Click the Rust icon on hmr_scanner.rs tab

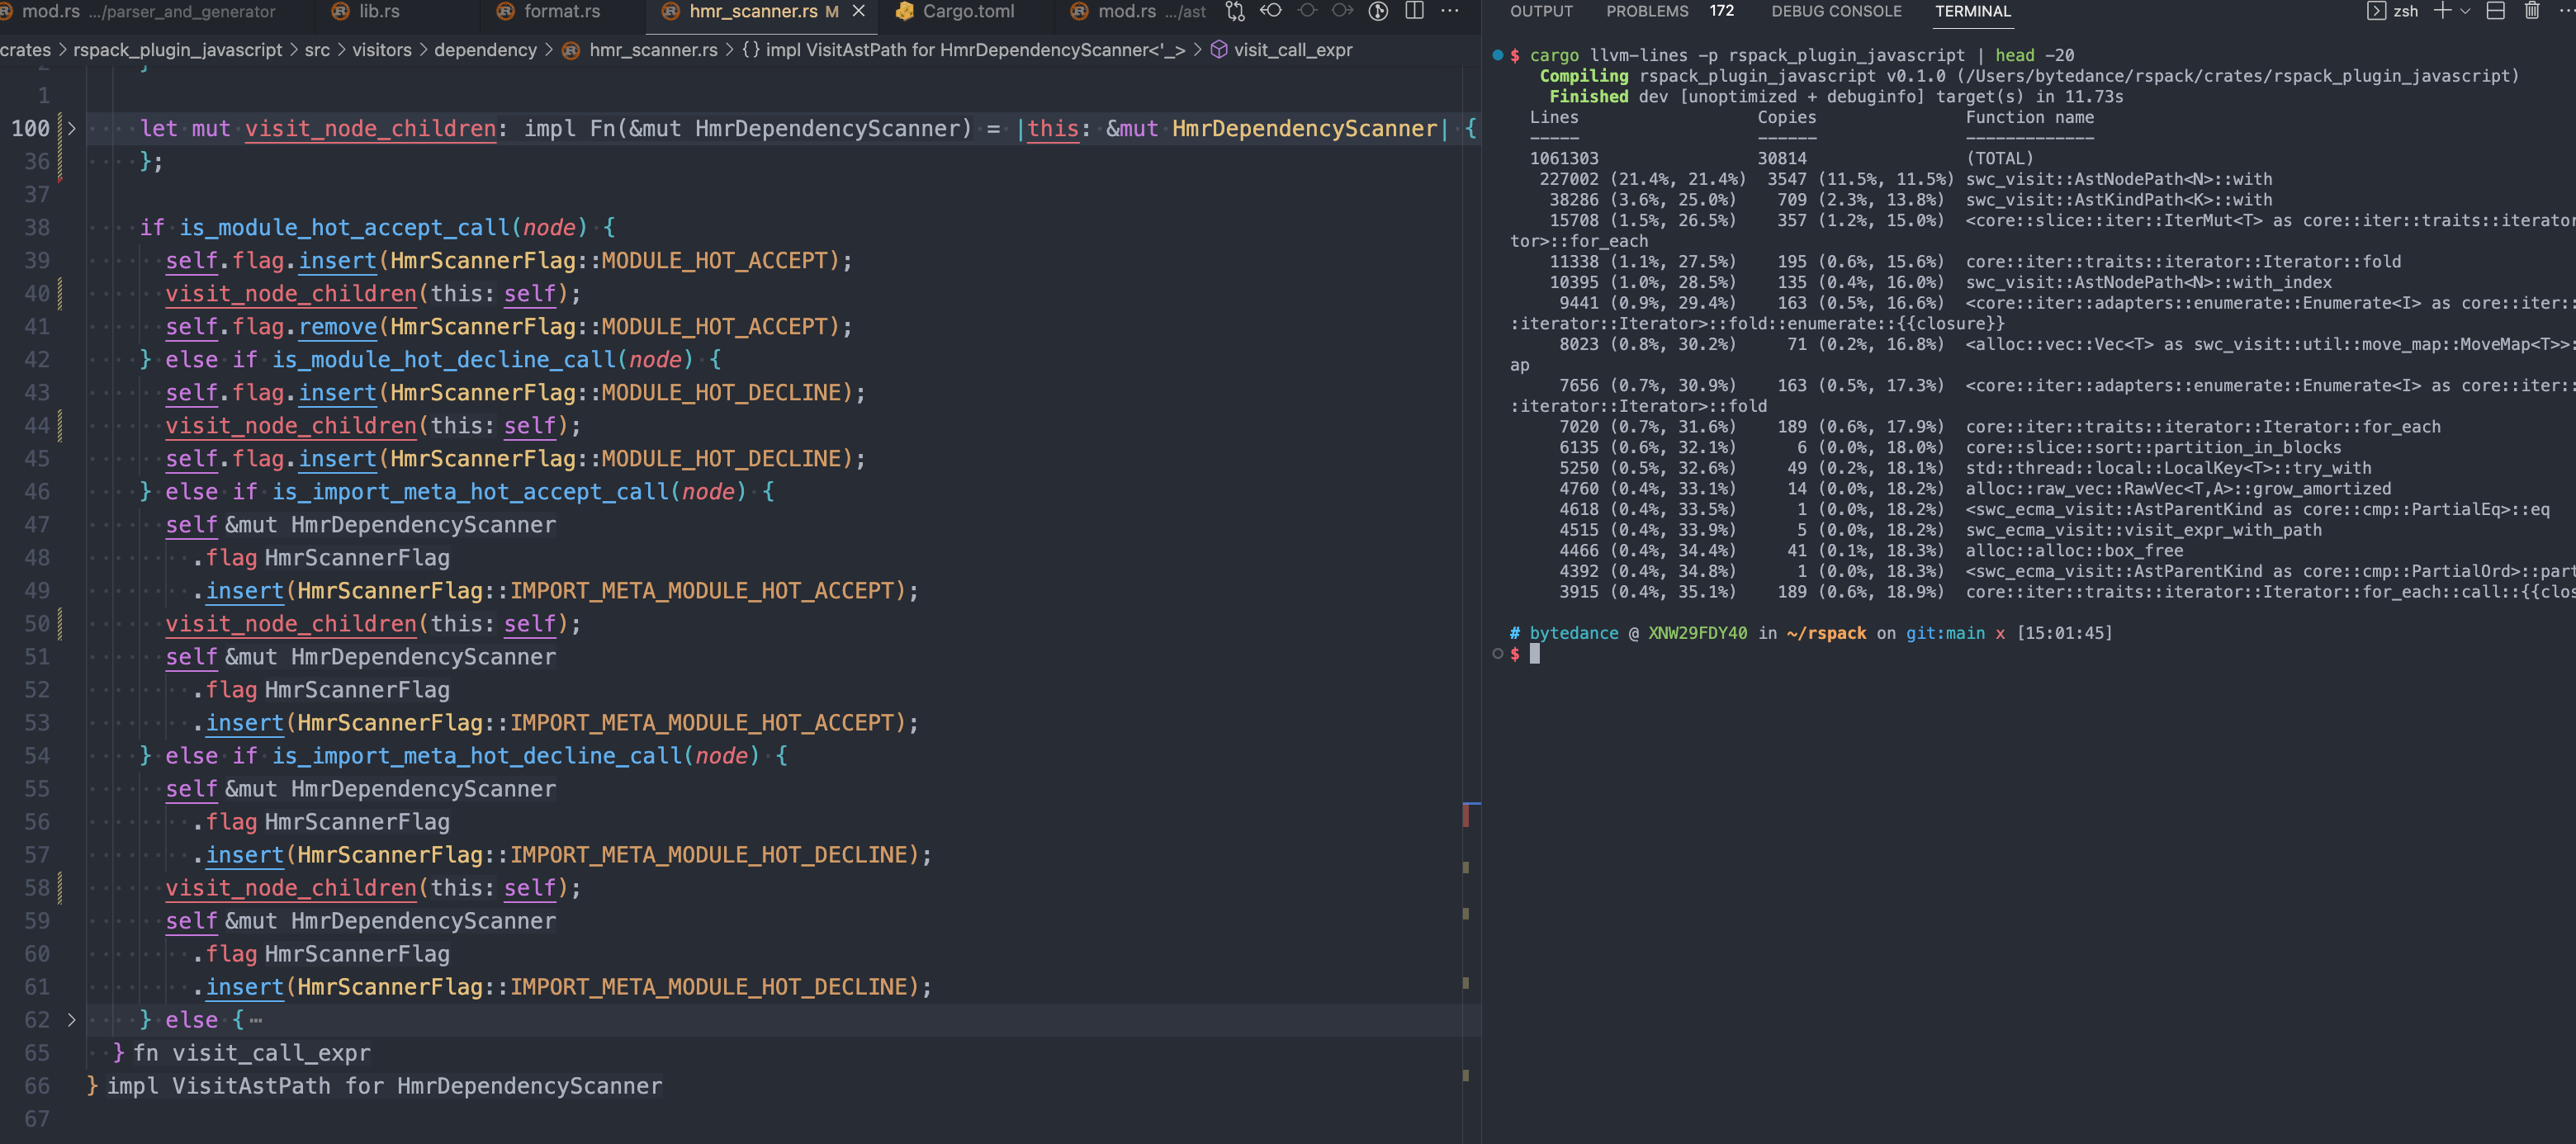[670, 12]
